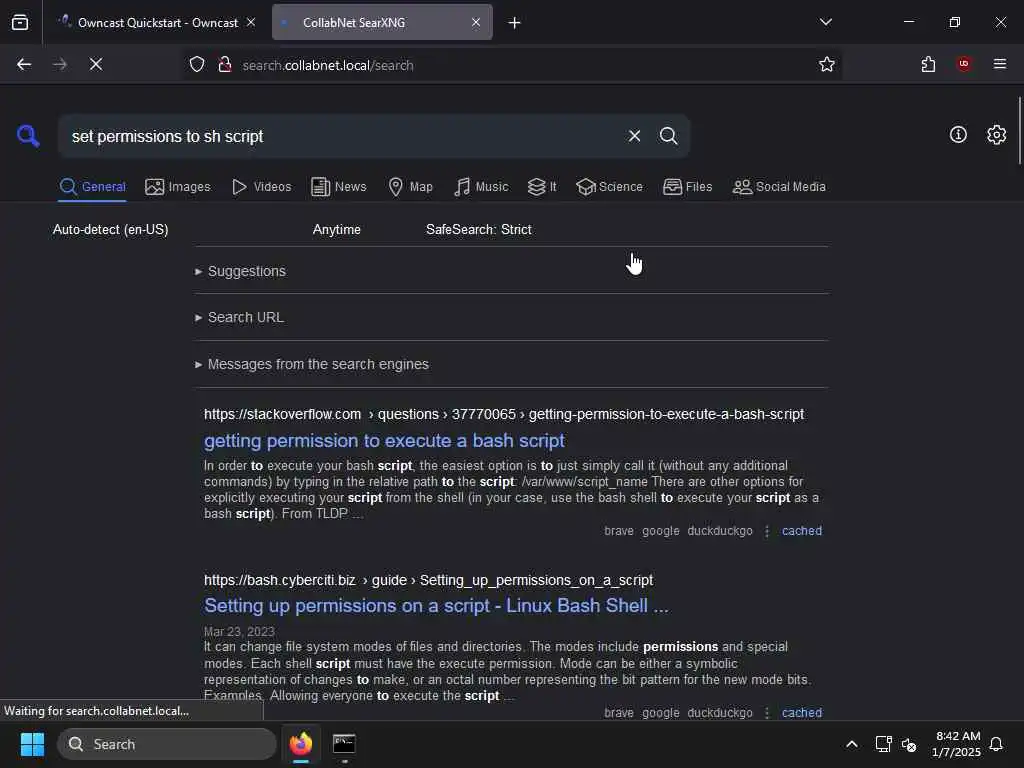Switch to the Files category tab
This screenshot has height=768, width=1024.
[x=687, y=187]
